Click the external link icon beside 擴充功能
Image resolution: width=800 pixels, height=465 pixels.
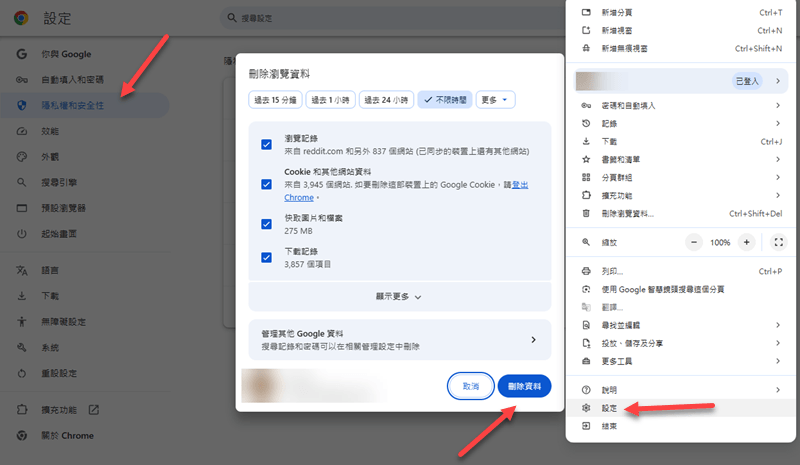(94, 409)
